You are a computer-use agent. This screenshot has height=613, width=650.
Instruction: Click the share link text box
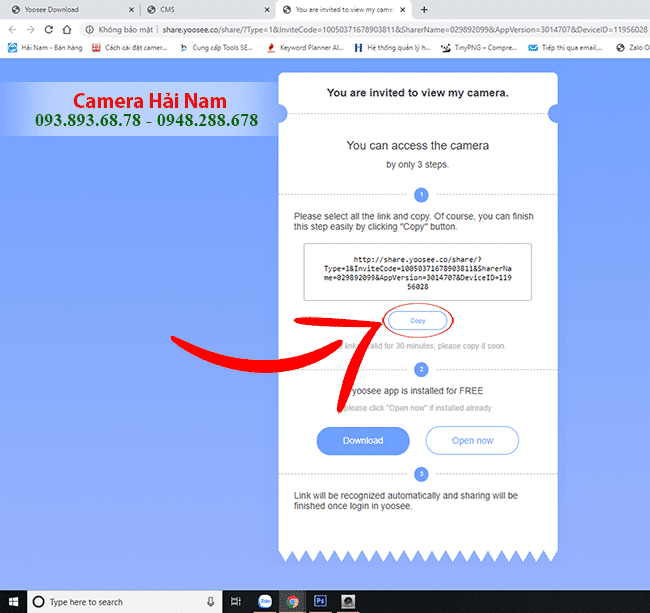(417, 272)
